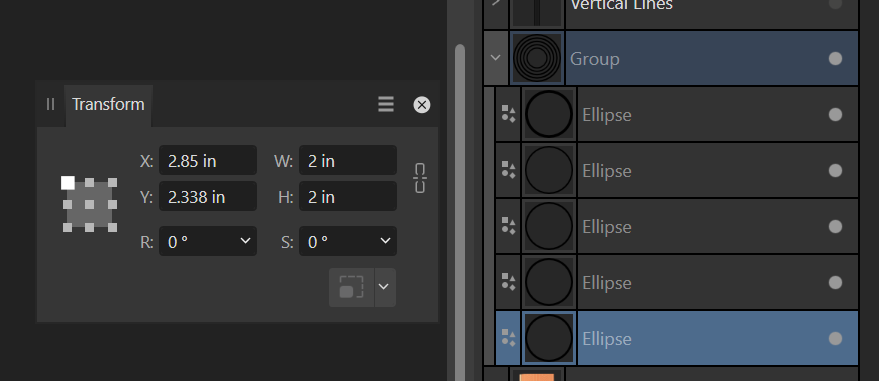Open dropdown arrow next to transform separately button
The height and width of the screenshot is (381, 879).
[x=384, y=287]
